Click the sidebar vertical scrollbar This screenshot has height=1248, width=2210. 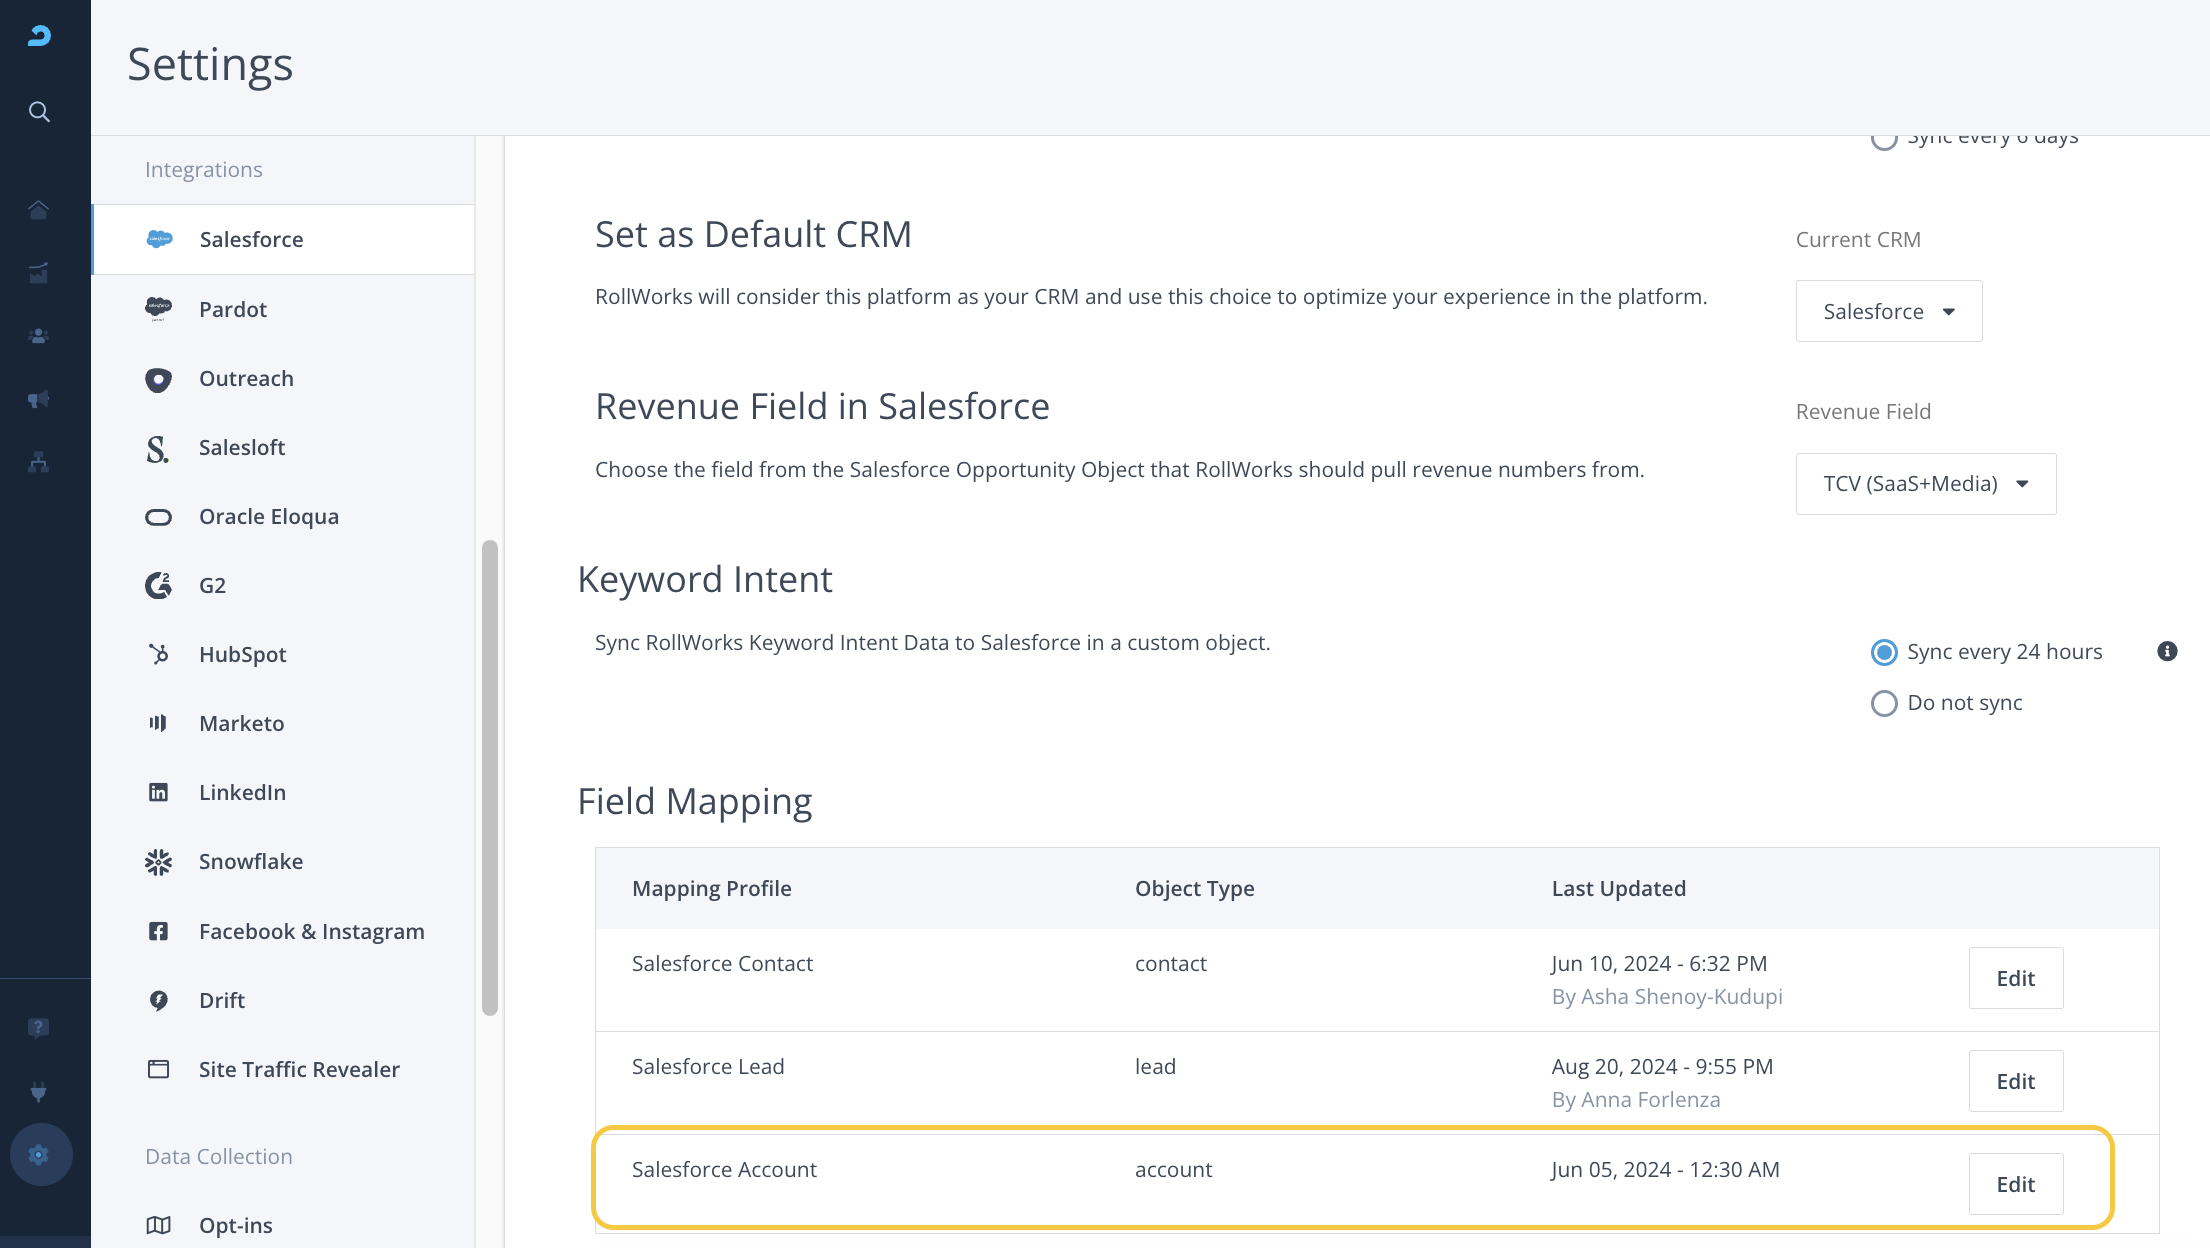pyautogui.click(x=490, y=777)
